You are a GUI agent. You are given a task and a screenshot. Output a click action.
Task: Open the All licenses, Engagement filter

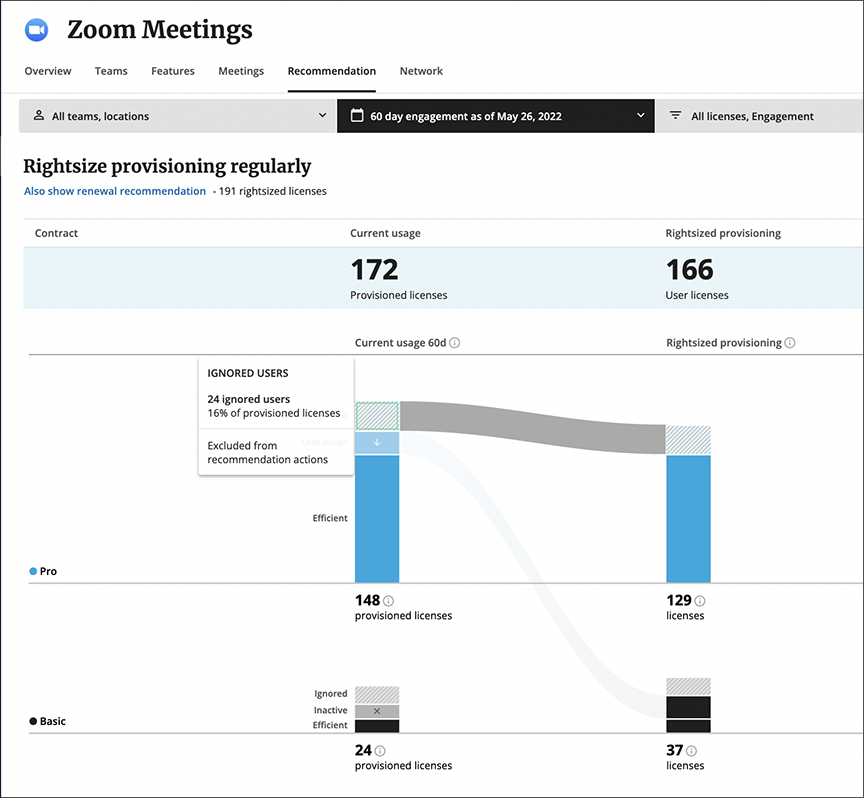[758, 116]
